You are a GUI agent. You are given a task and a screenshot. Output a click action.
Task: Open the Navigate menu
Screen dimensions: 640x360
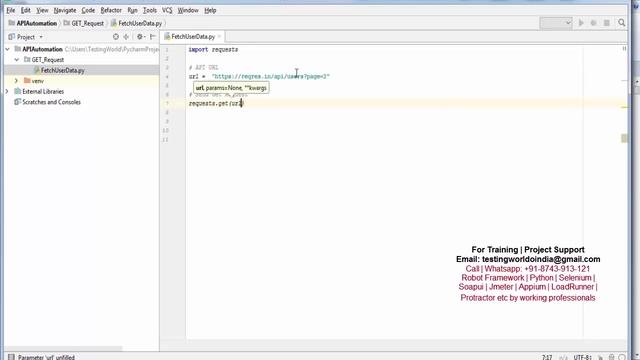65,10
